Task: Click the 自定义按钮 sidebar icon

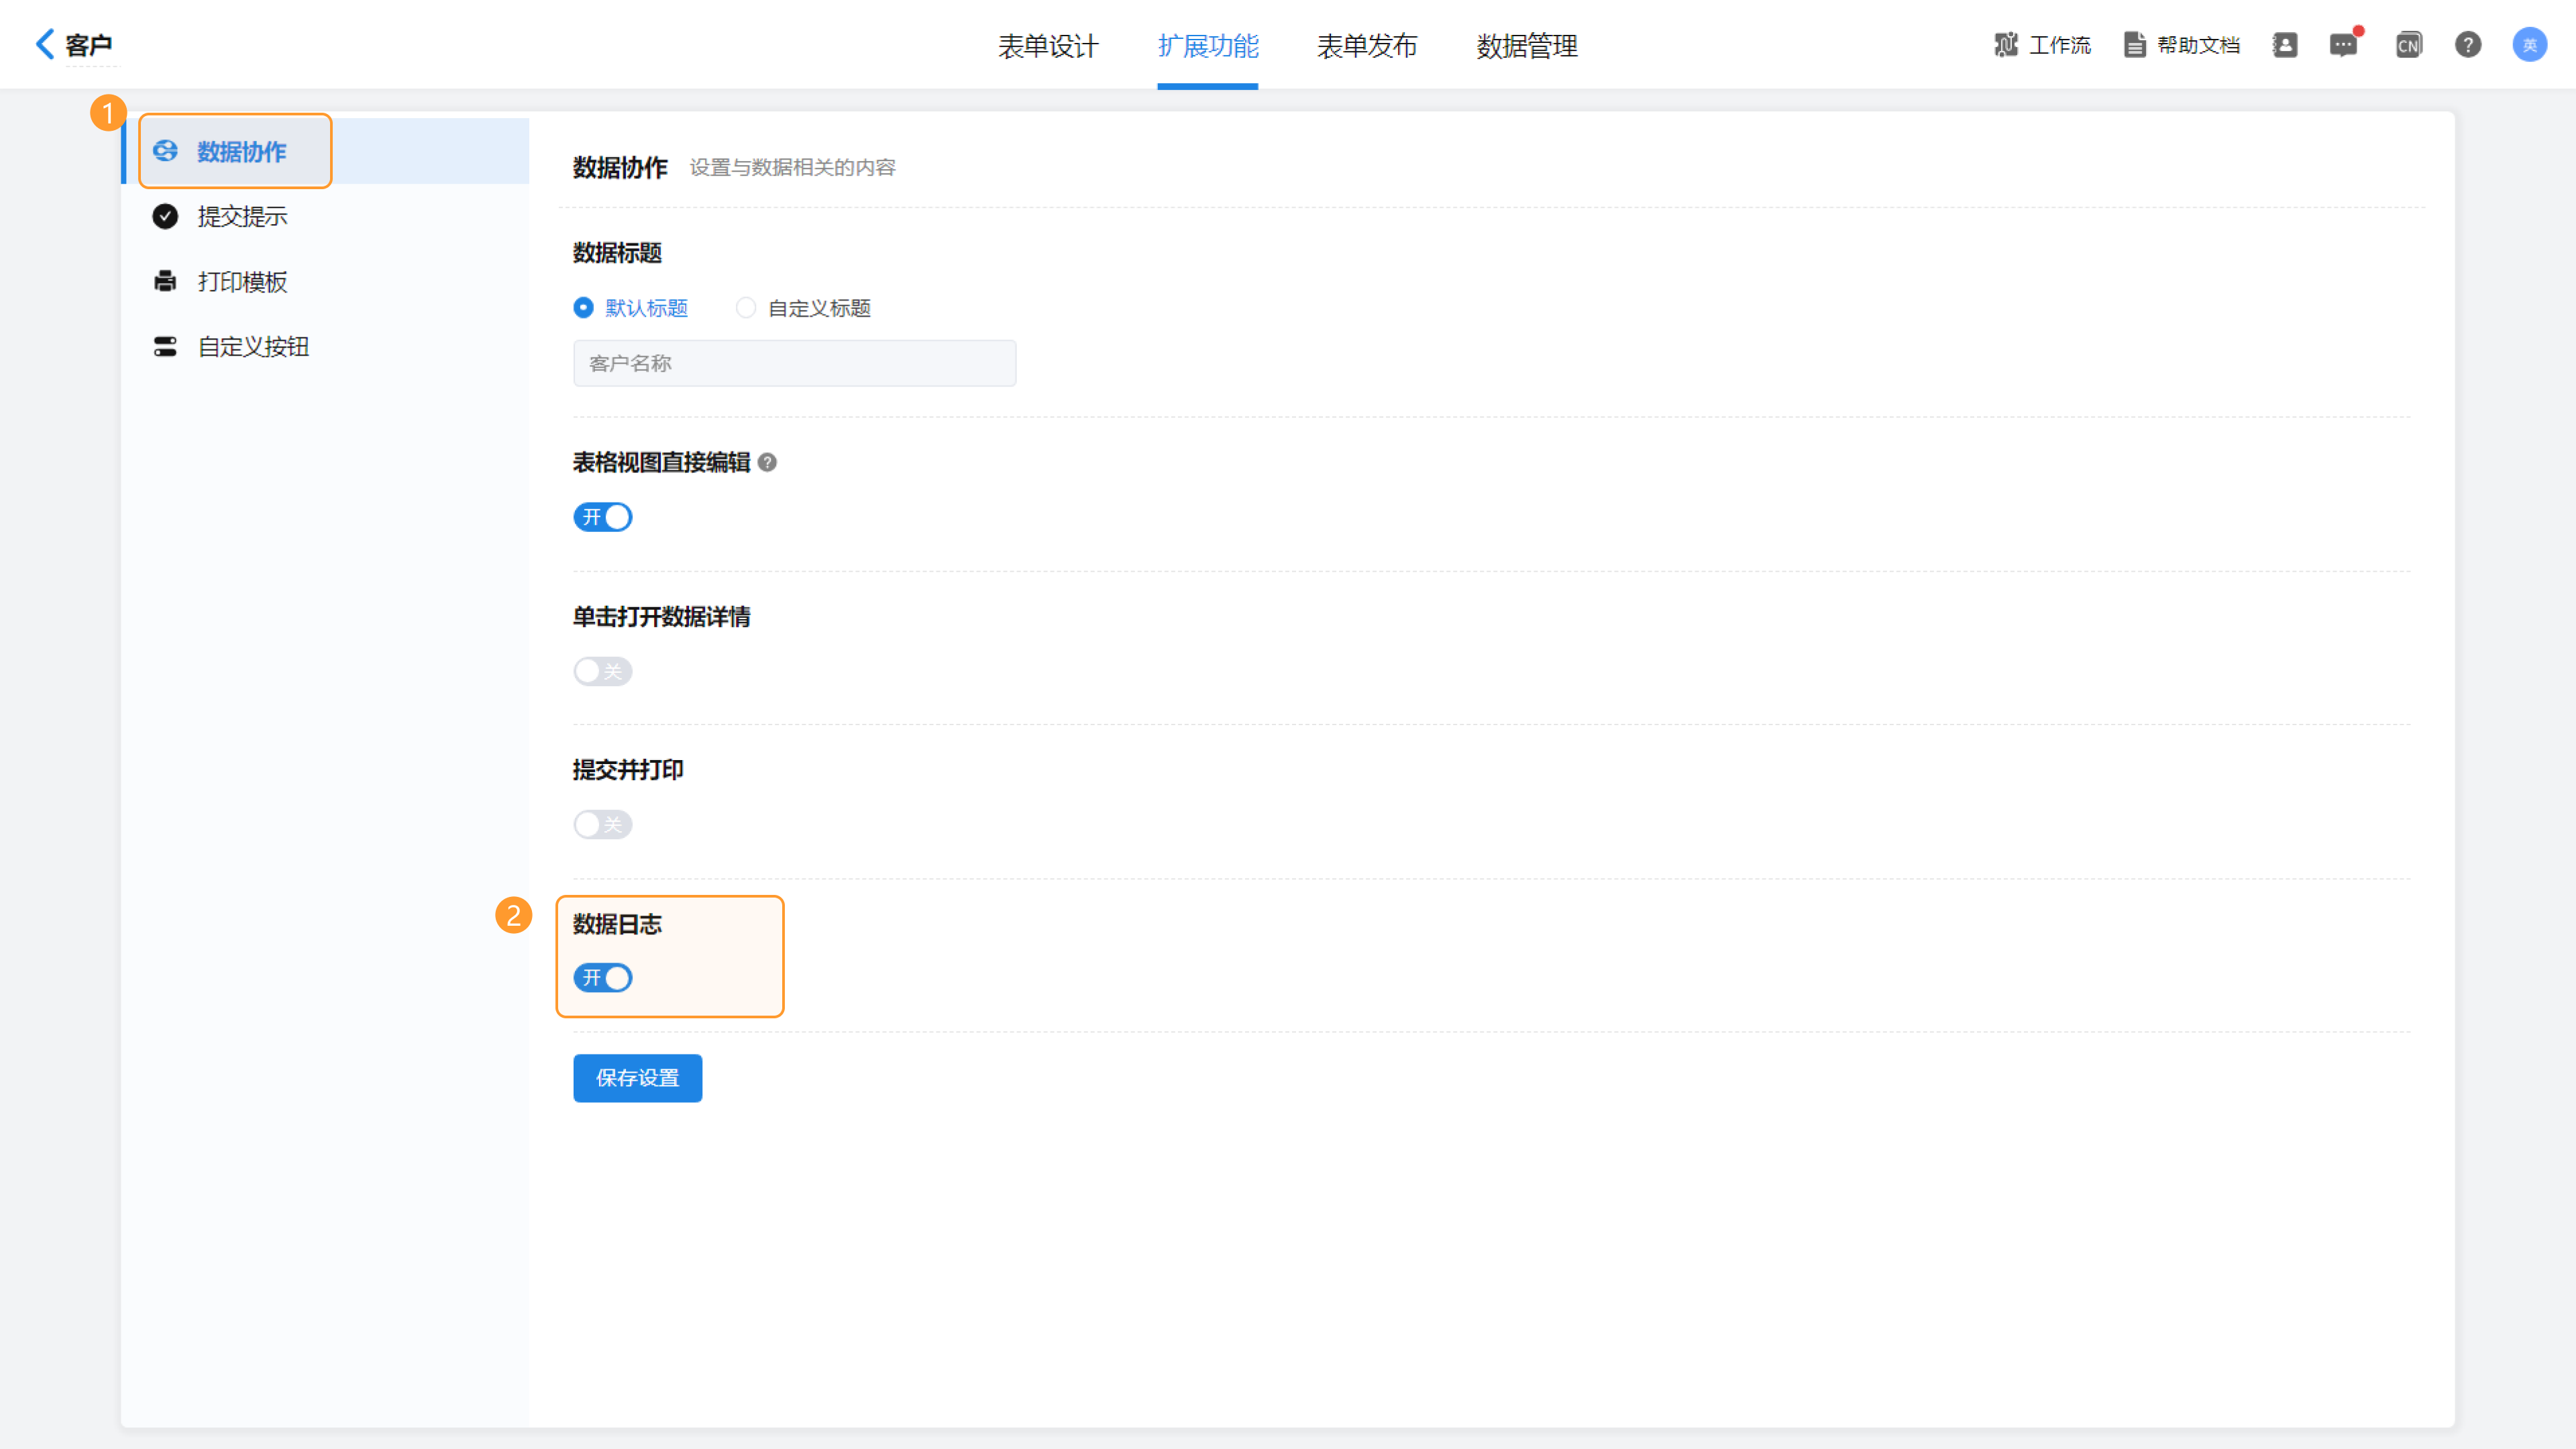Action: [165, 346]
